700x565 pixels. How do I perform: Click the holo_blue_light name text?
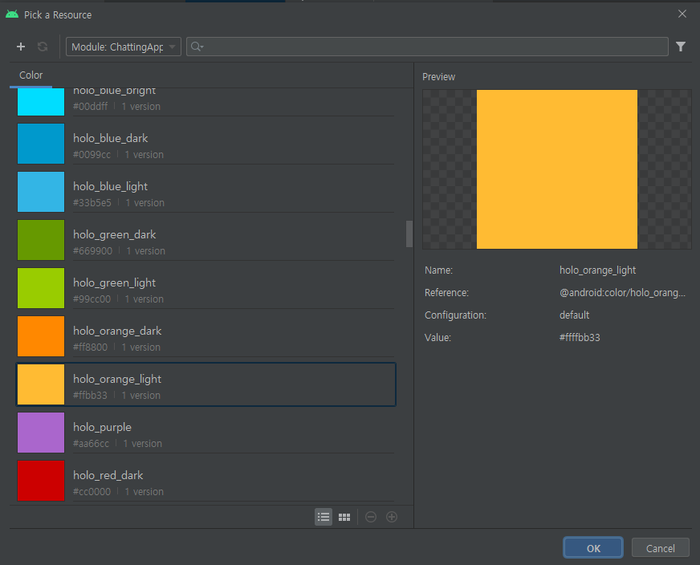110,187
